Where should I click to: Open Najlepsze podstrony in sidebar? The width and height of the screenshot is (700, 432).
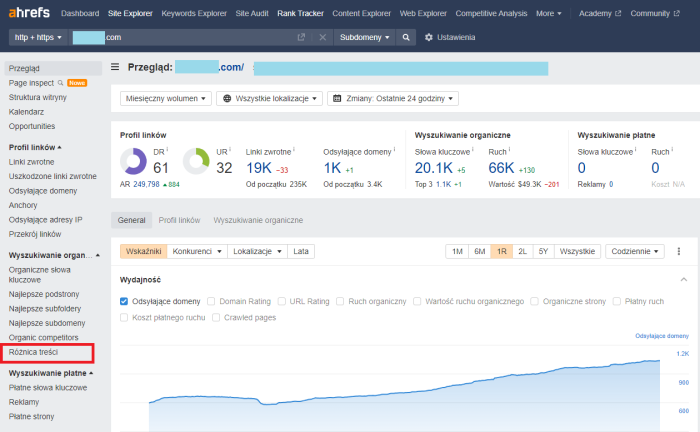(x=44, y=295)
